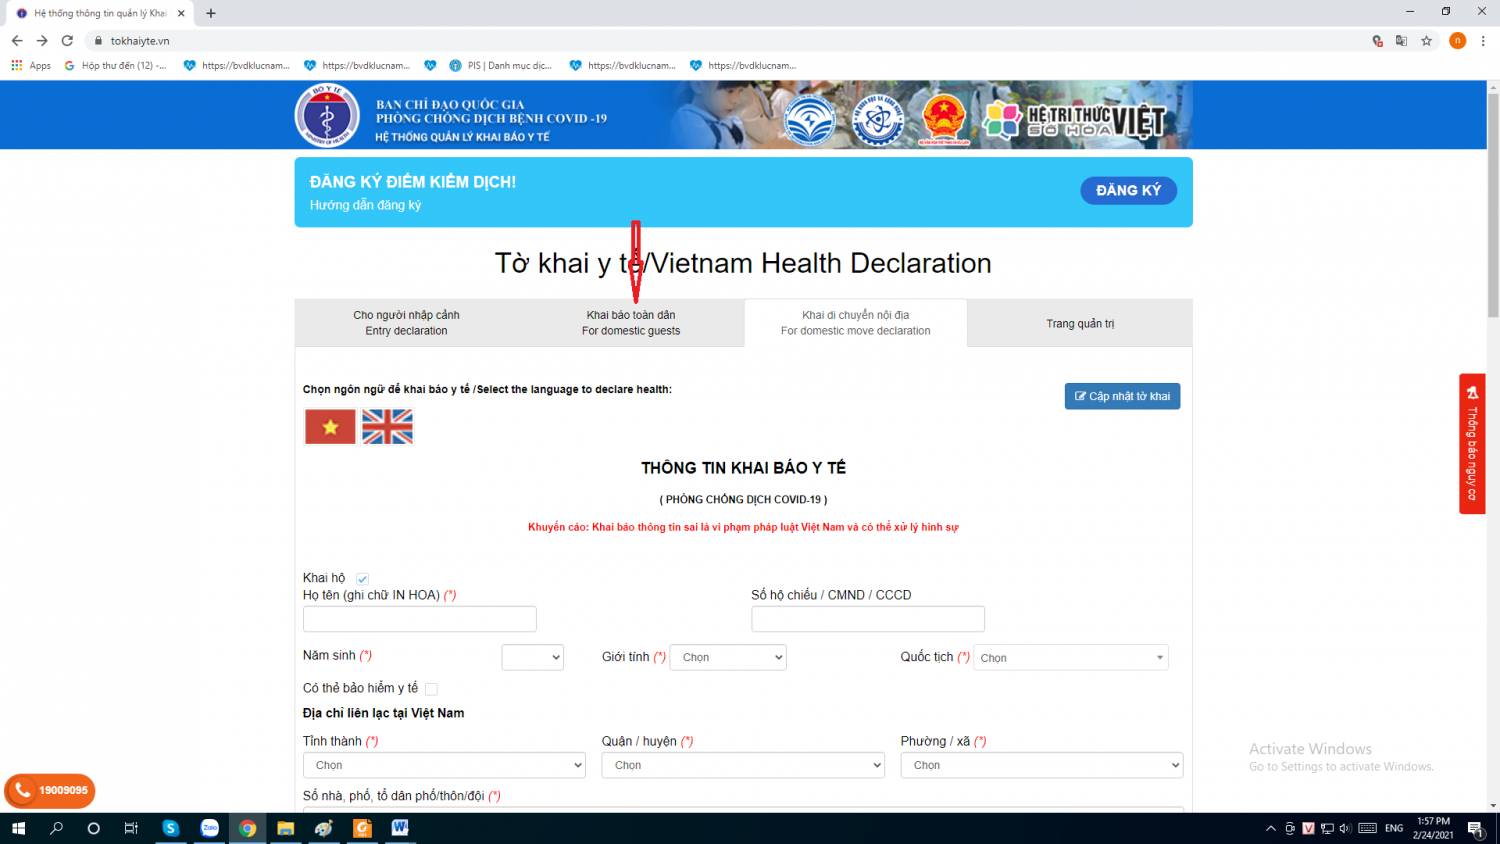Click the Ministry of Health logo
The width and height of the screenshot is (1500, 844).
327,115
